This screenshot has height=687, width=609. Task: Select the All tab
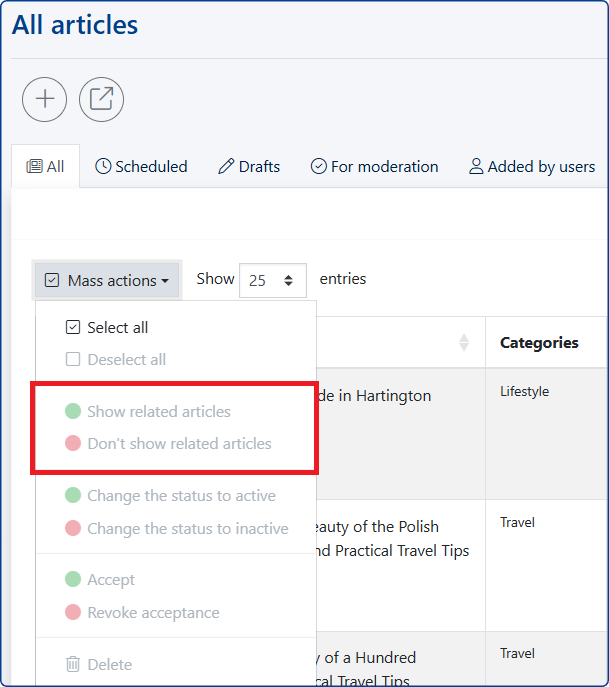coord(45,167)
